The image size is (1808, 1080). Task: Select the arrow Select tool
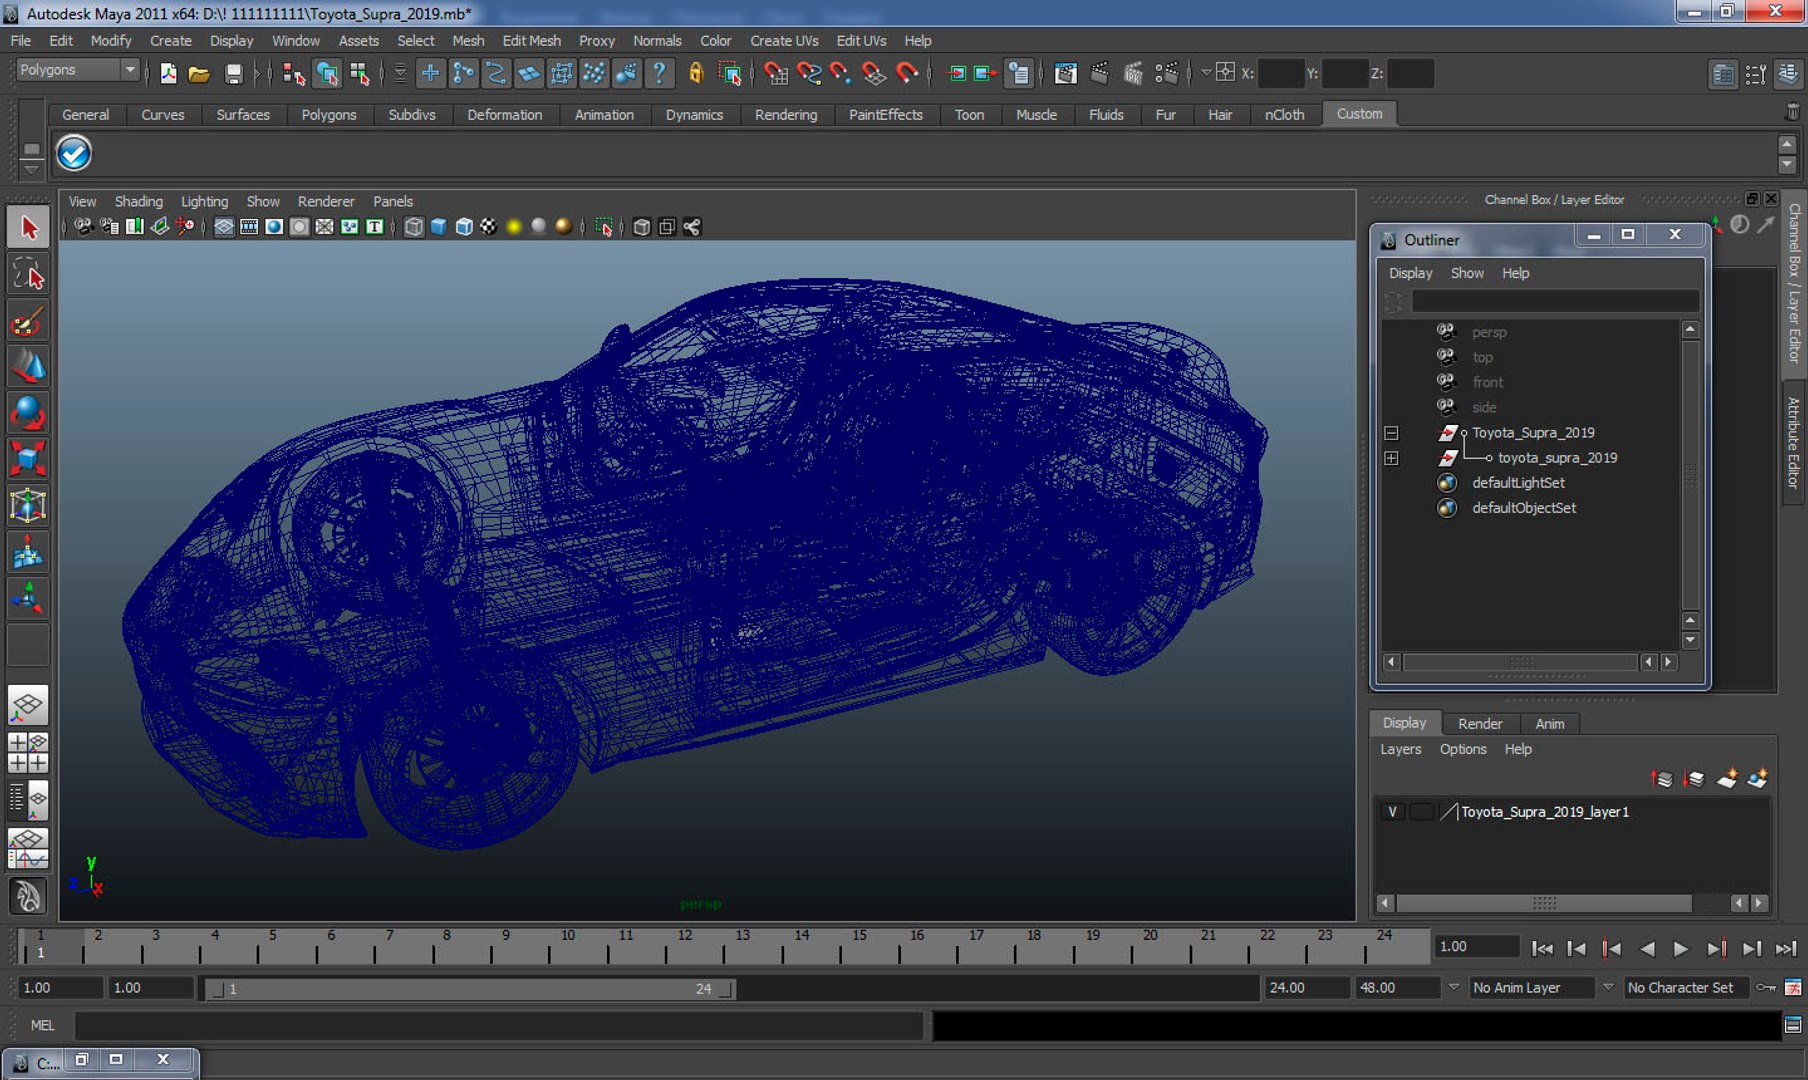(28, 228)
